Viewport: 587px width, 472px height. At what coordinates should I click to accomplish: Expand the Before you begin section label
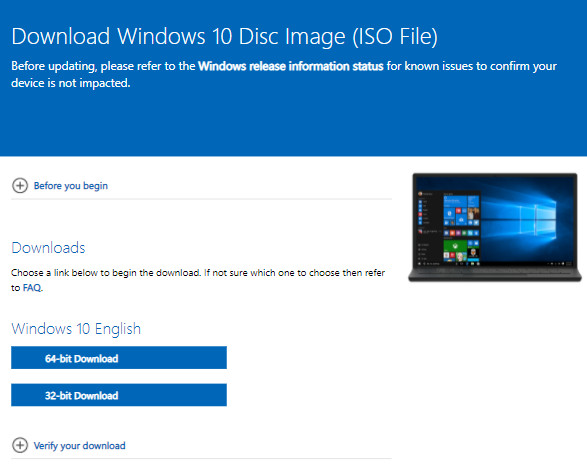pos(71,186)
